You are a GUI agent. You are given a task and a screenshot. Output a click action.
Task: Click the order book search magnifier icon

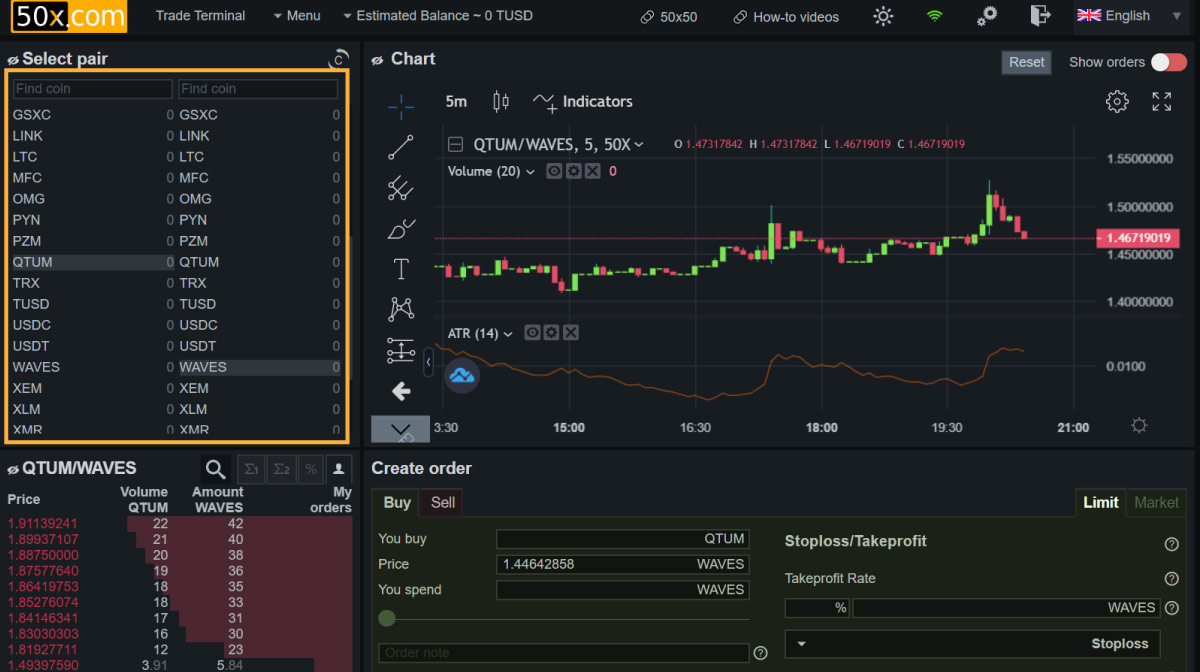pyautogui.click(x=215, y=468)
